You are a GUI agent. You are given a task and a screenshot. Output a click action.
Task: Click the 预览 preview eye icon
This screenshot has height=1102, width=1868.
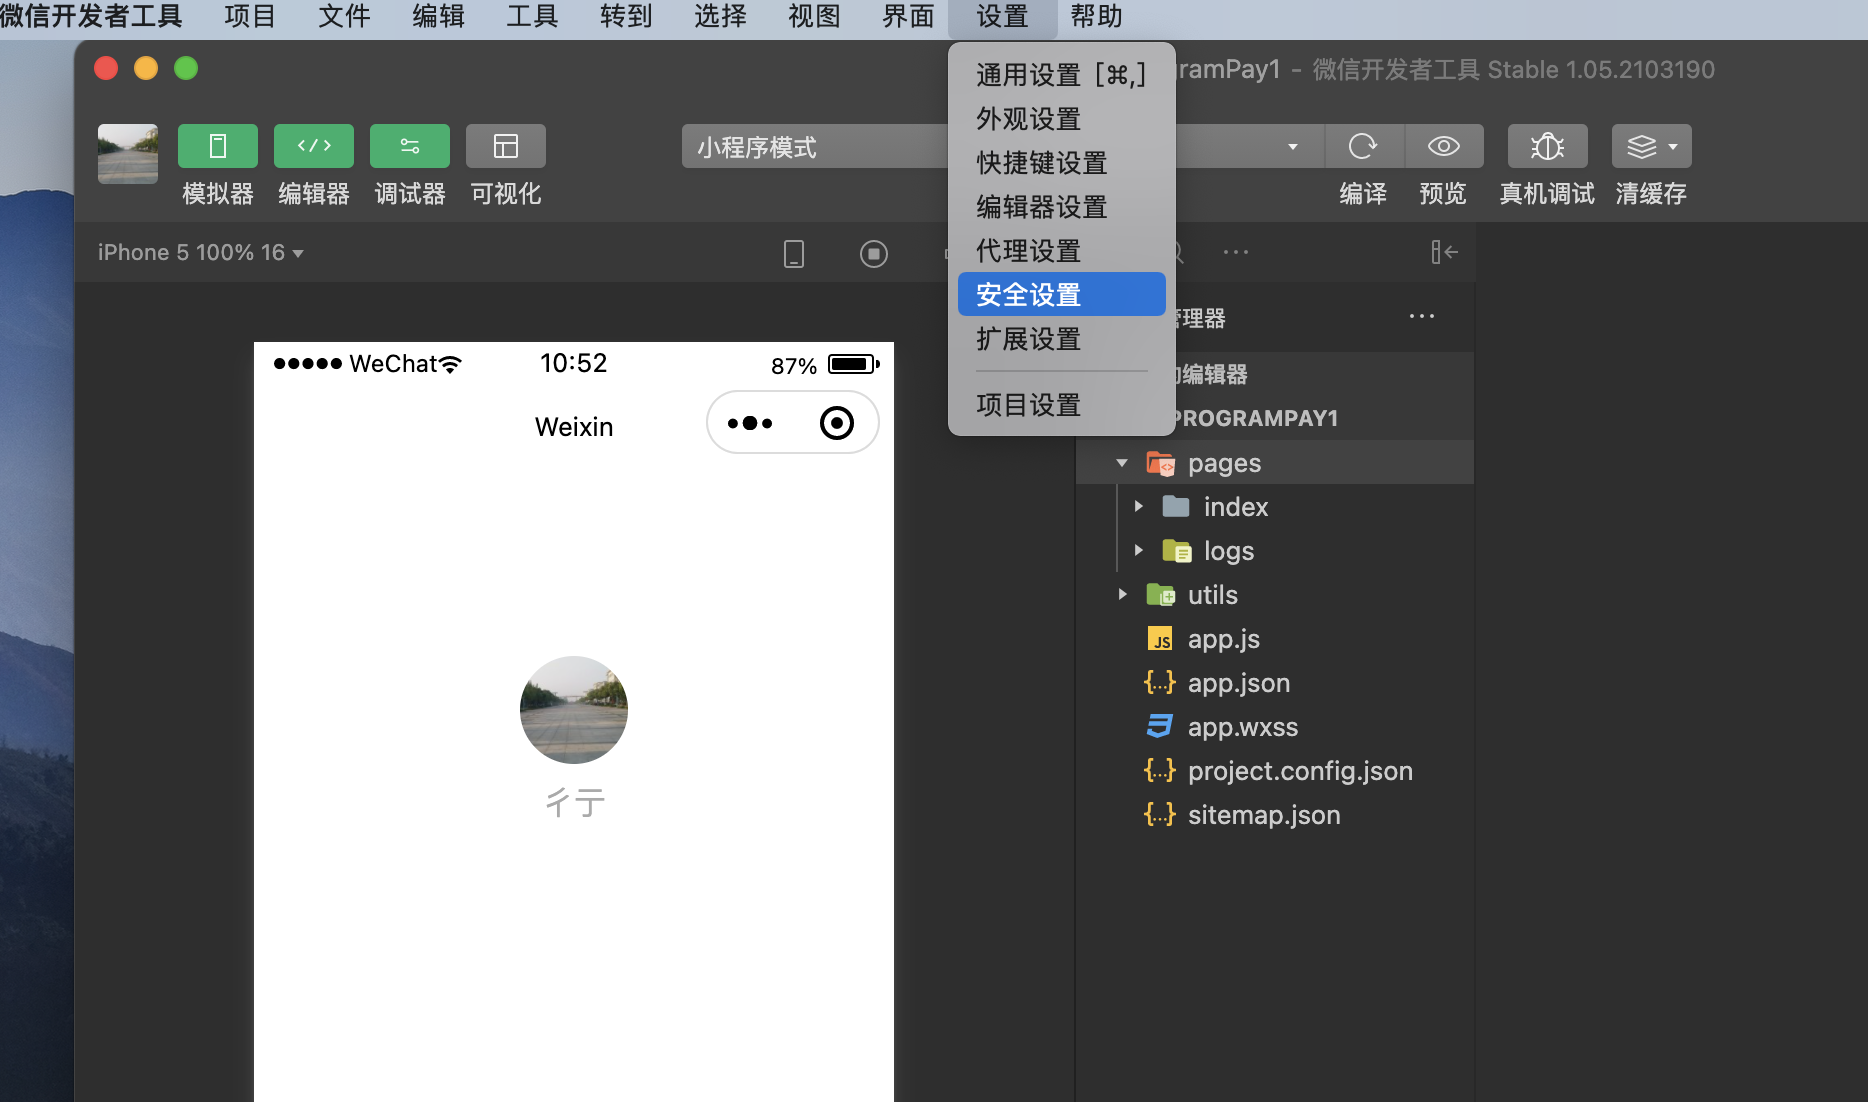1443,146
